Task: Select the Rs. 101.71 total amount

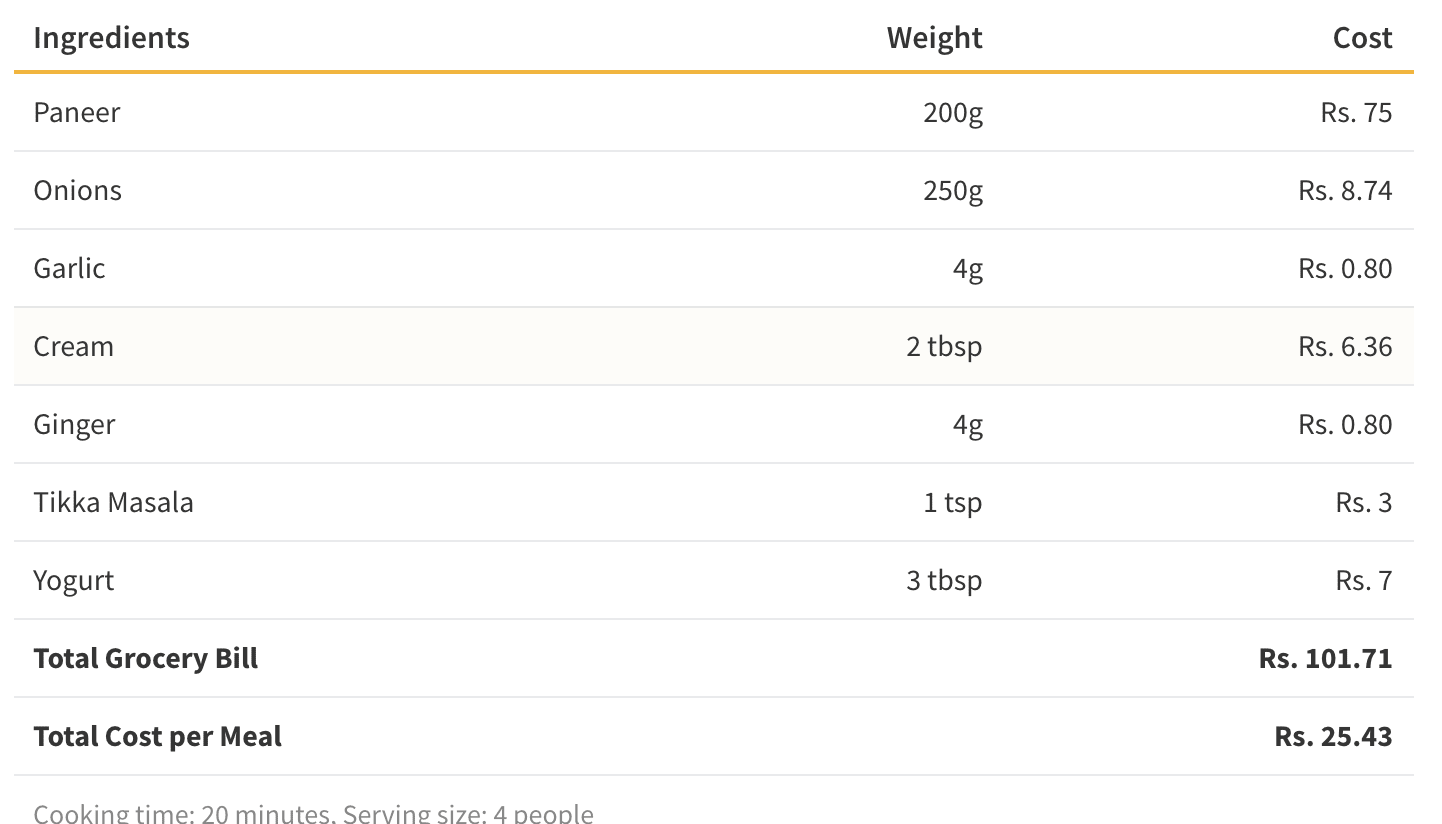Action: click(1325, 658)
